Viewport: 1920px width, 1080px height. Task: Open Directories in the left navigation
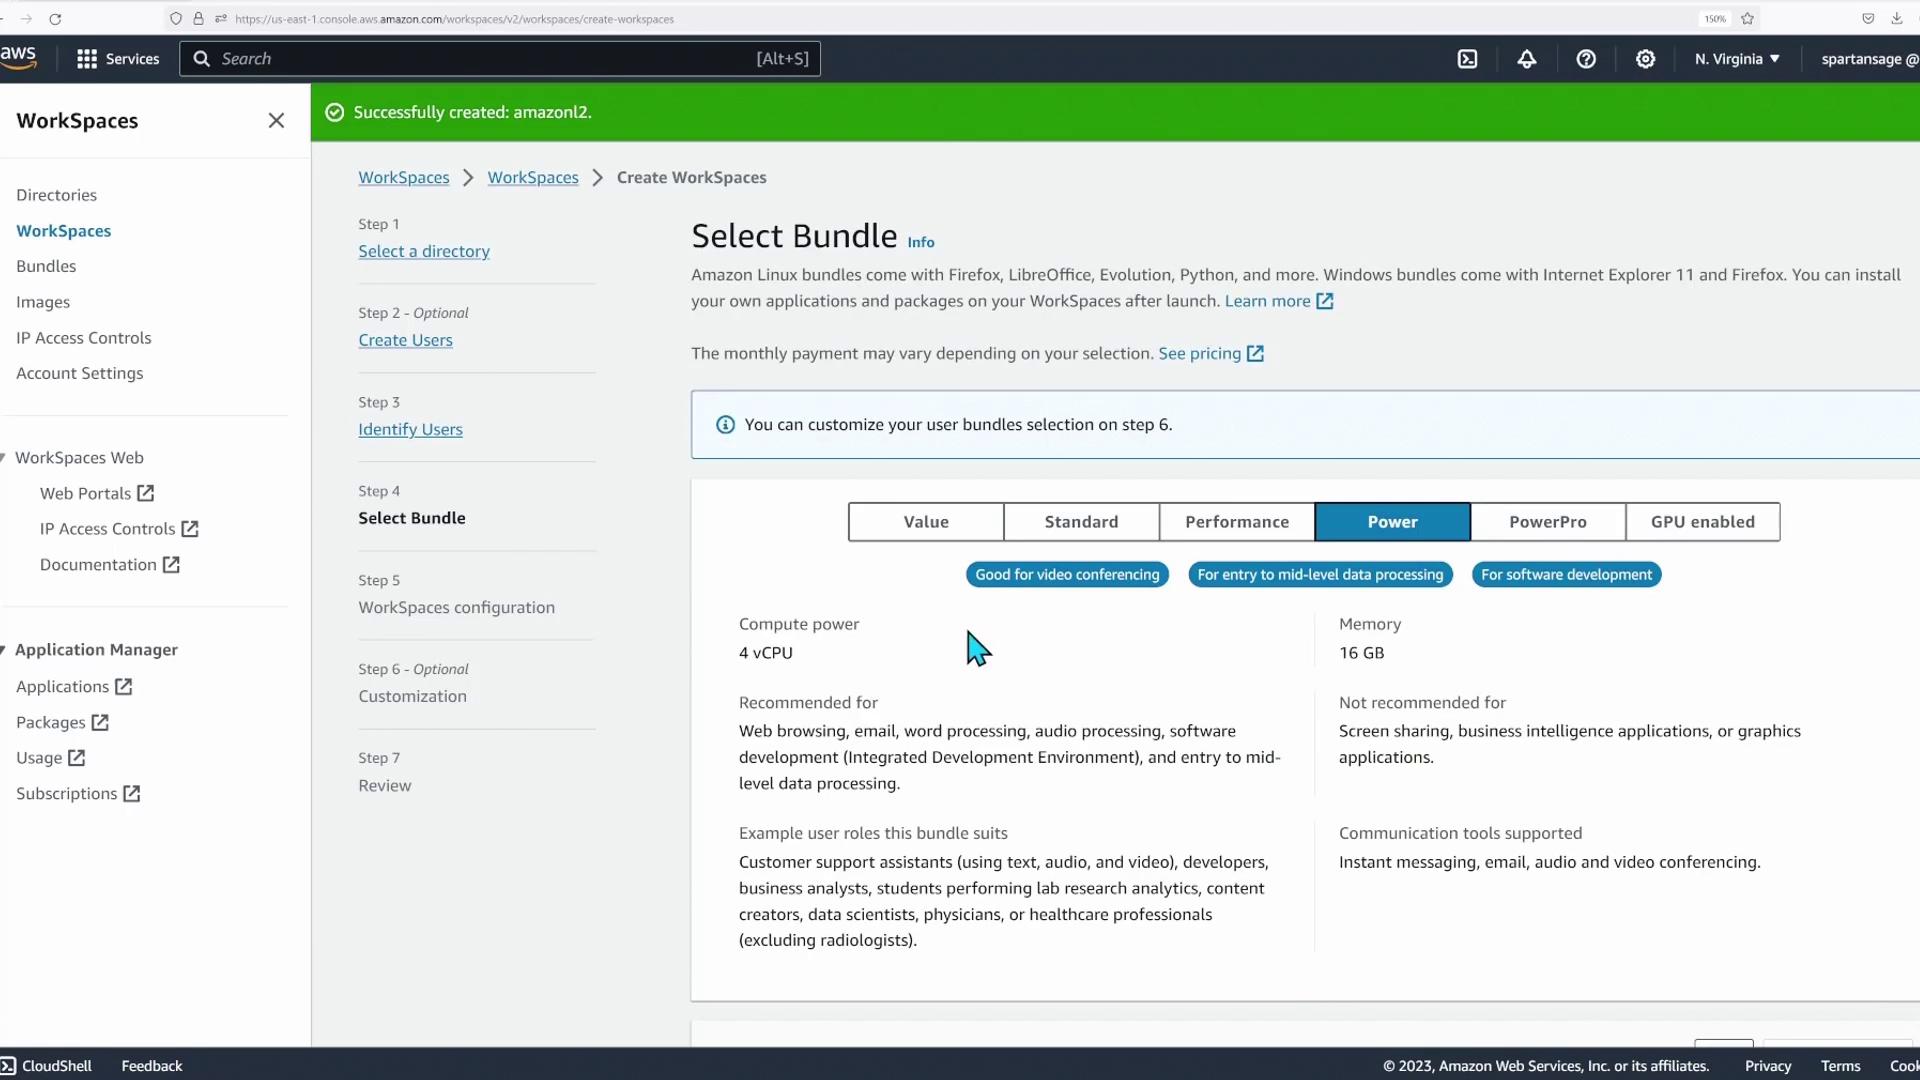click(56, 195)
